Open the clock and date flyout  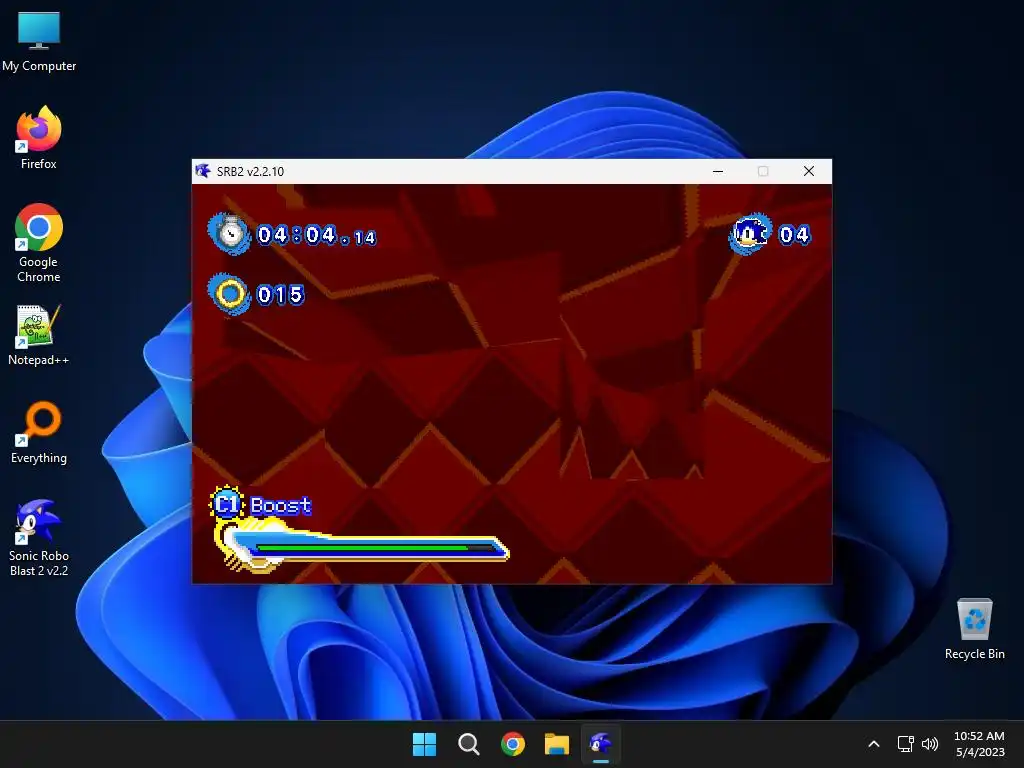pos(979,744)
